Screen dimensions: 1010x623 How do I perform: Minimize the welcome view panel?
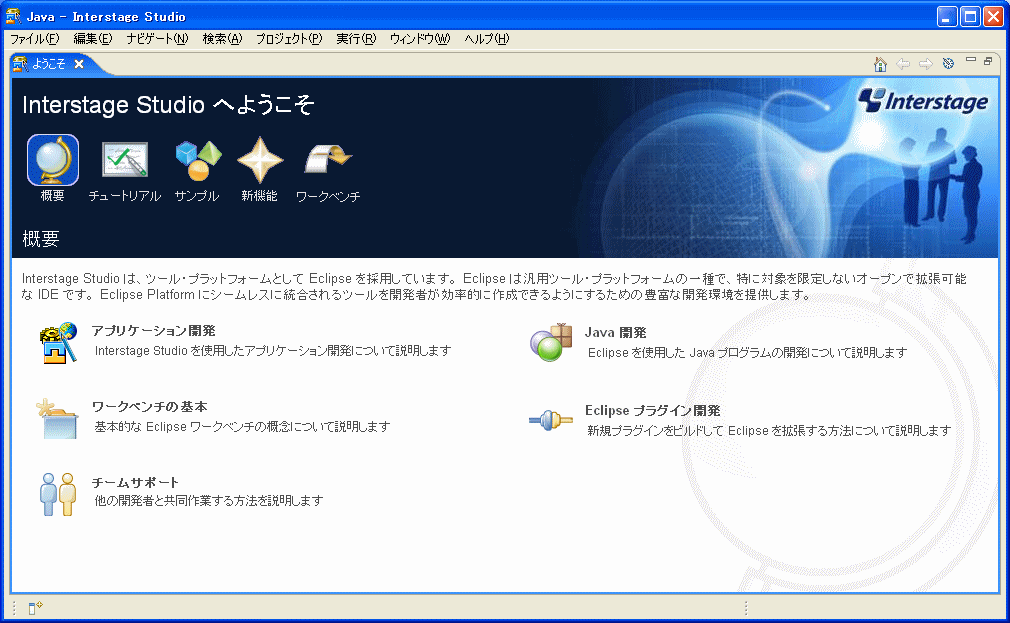pos(971,59)
